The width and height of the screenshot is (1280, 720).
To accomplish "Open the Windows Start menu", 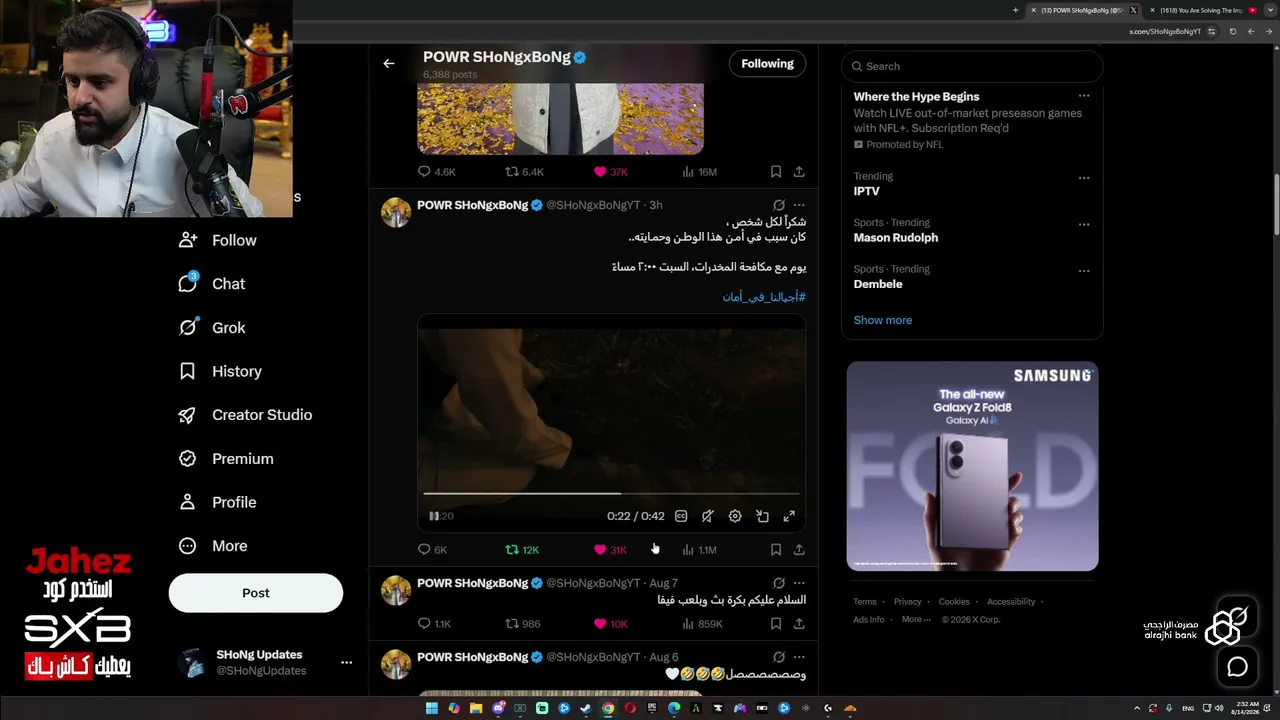I will point(432,708).
